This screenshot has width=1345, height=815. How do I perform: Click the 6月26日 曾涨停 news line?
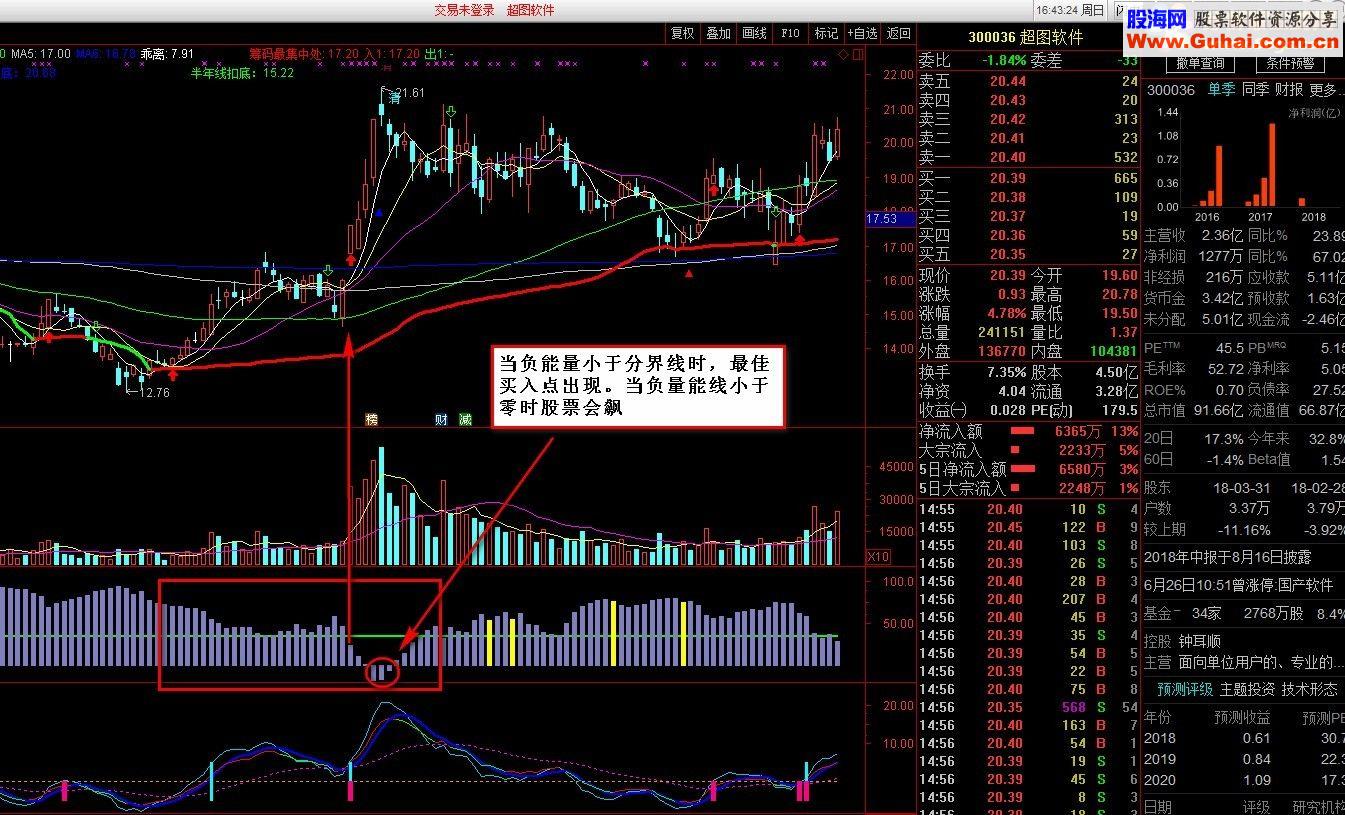1238,585
